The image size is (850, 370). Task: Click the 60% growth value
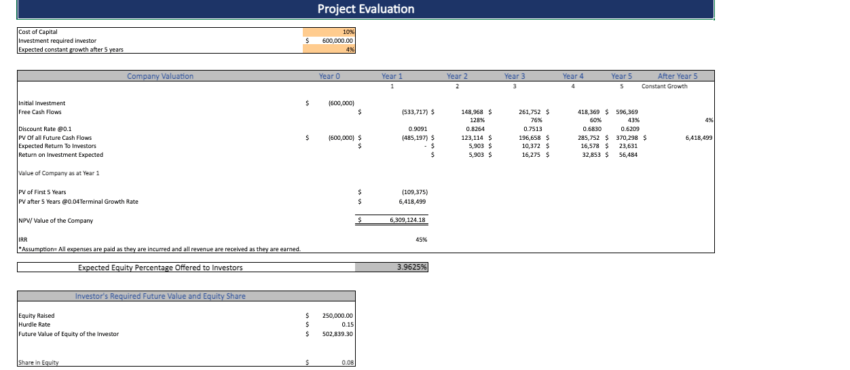pyautogui.click(x=595, y=120)
